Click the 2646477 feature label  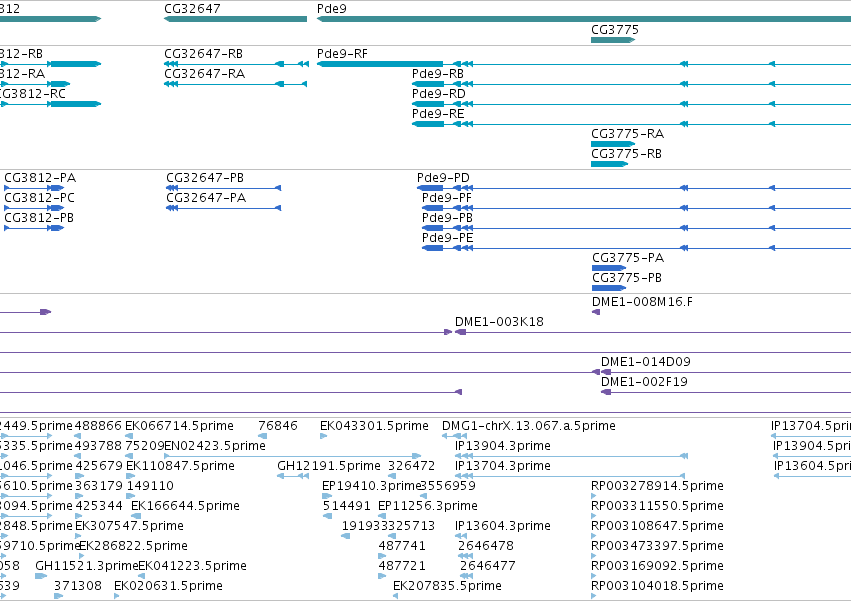(x=488, y=566)
